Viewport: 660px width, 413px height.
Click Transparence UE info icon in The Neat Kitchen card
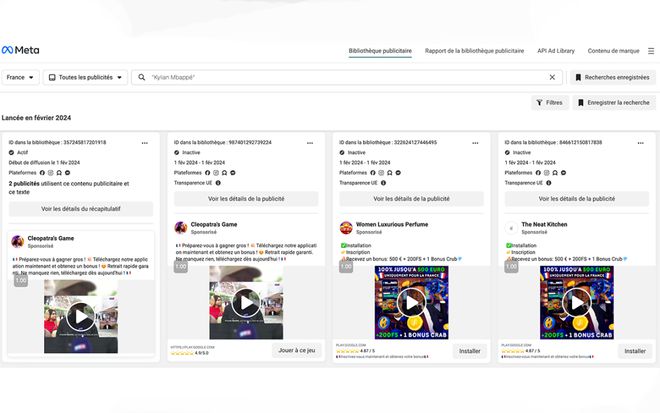[549, 183]
